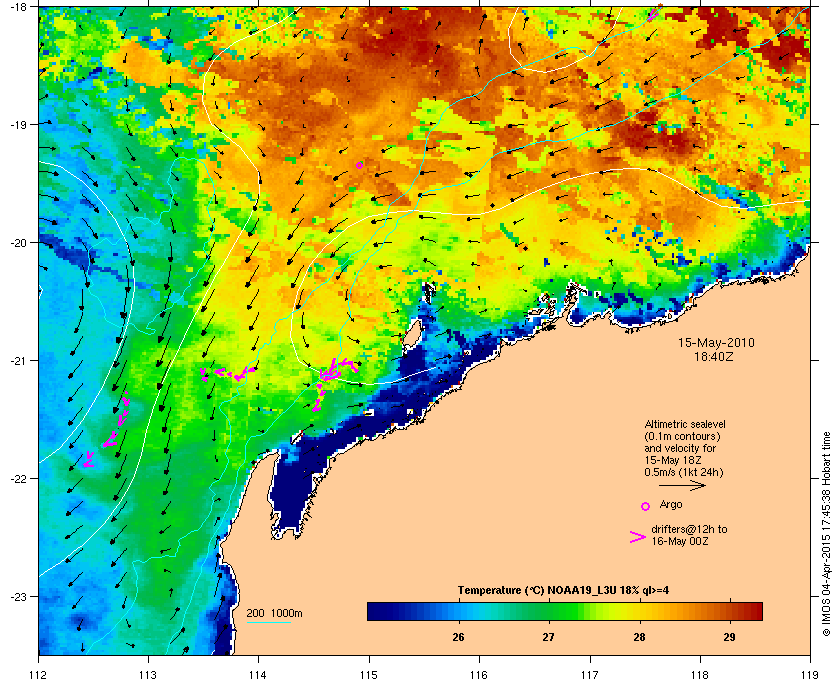This screenshot has width=840, height=680.
Task: Click the "-21" latitude axis label
Action: coord(18,360)
